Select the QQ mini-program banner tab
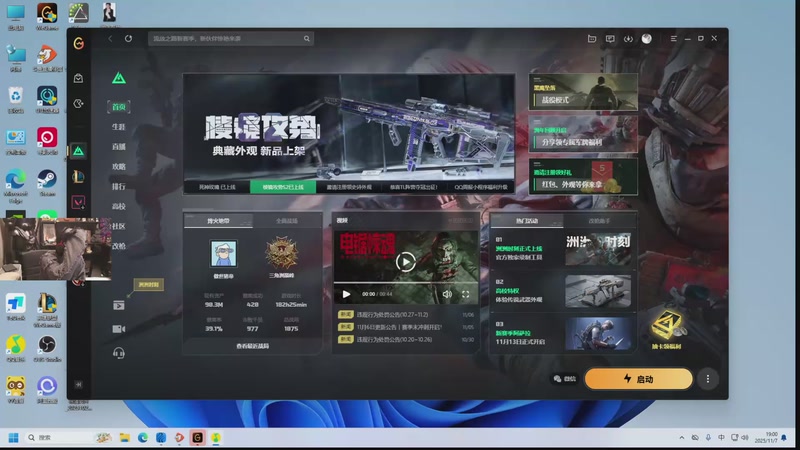The width and height of the screenshot is (800, 450). click(x=481, y=187)
